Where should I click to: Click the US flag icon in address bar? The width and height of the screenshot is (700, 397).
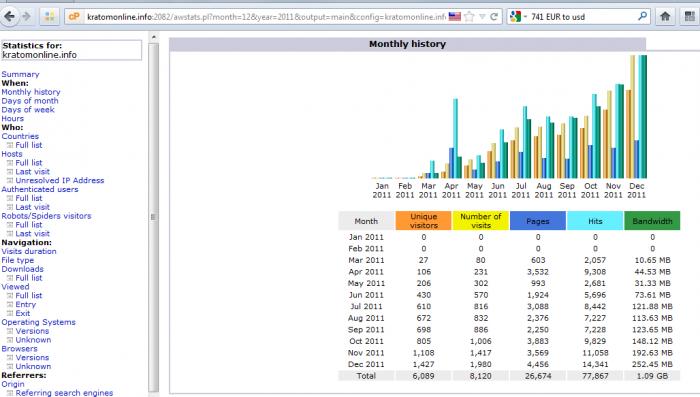(455, 17)
